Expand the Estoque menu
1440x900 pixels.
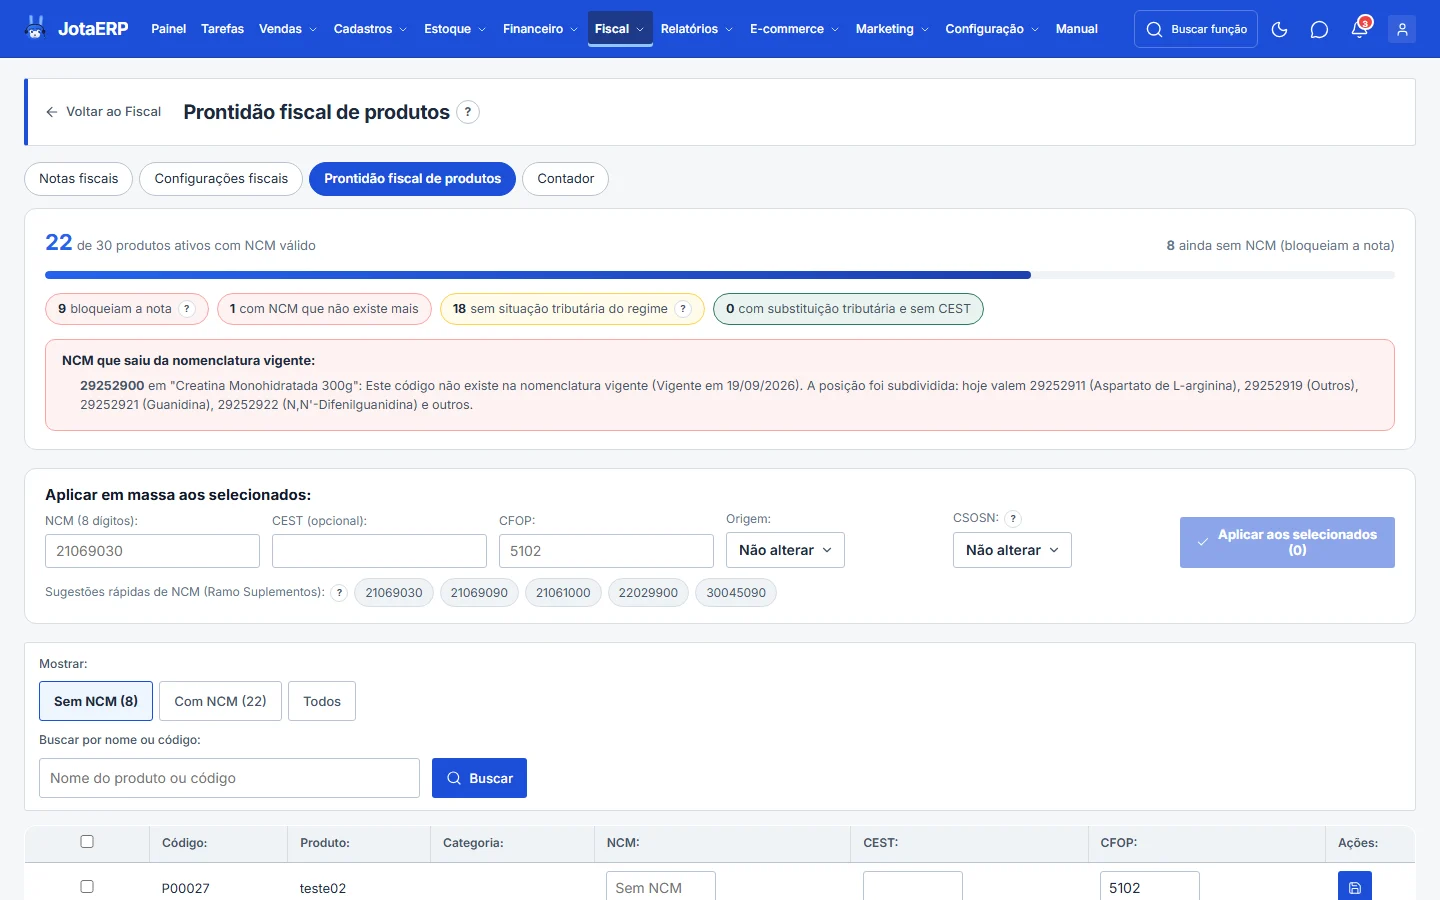click(x=455, y=29)
